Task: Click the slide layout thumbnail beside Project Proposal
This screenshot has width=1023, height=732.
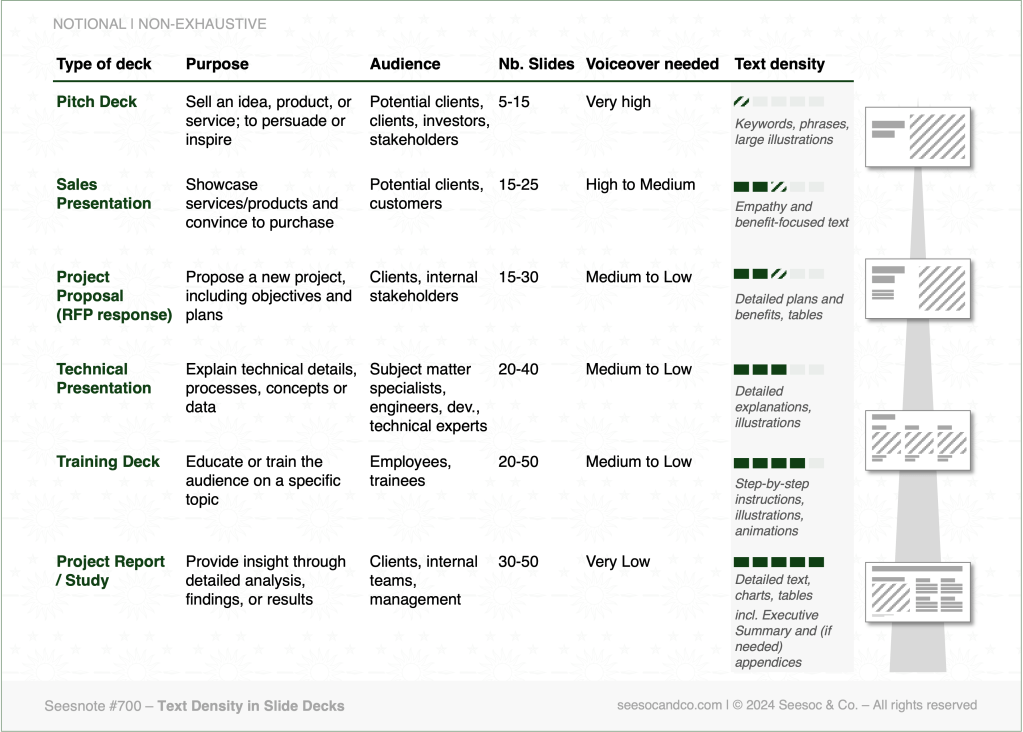Action: coord(918,289)
